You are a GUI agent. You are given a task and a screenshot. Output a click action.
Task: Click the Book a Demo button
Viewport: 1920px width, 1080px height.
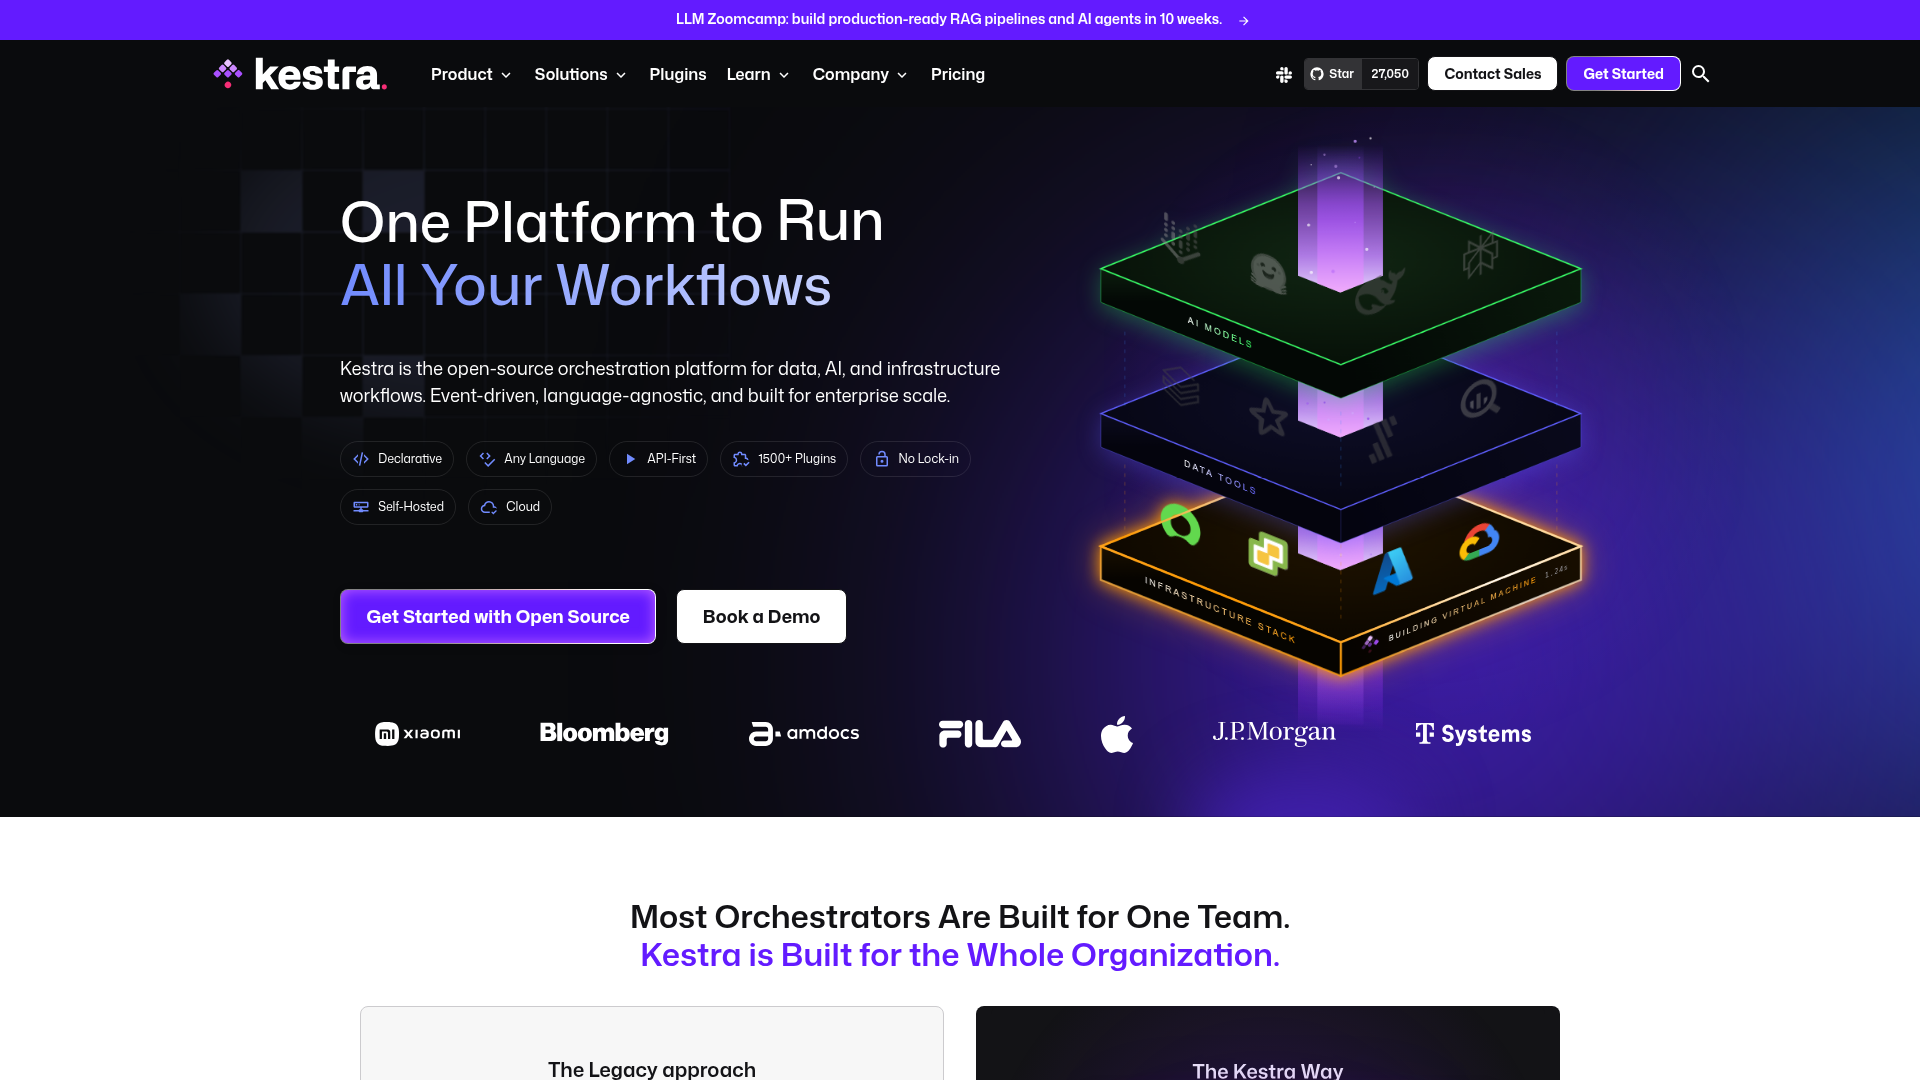(761, 617)
